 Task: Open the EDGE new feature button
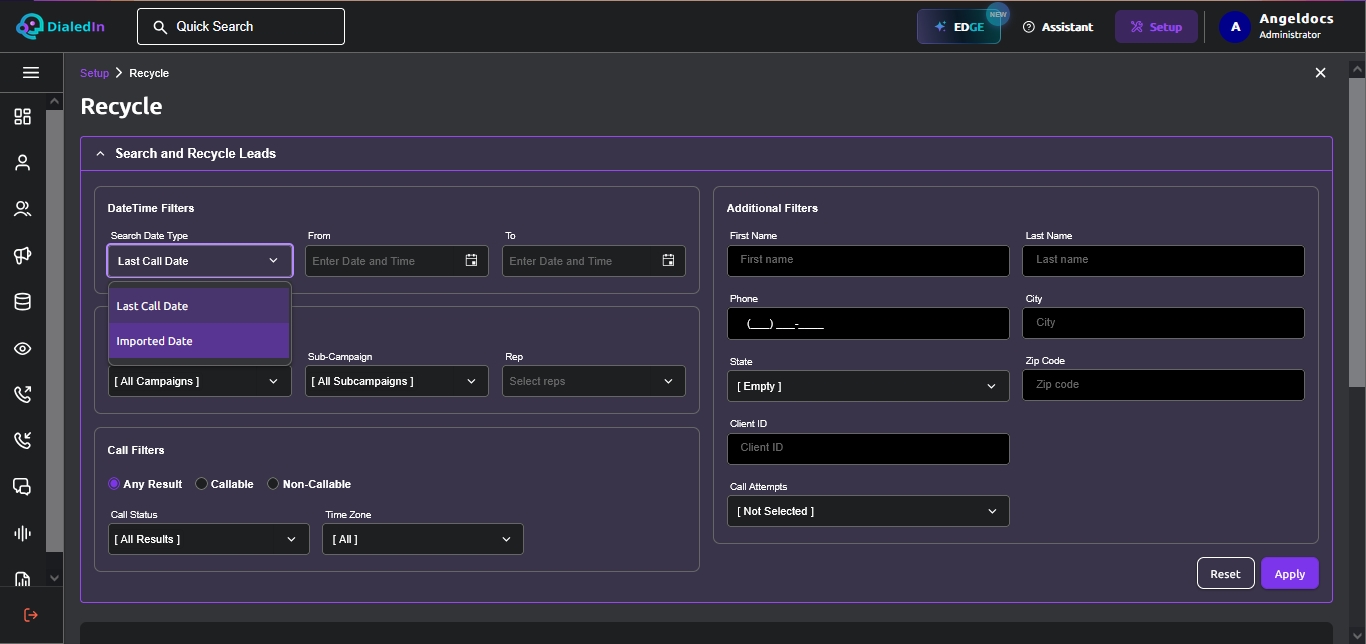click(x=959, y=27)
